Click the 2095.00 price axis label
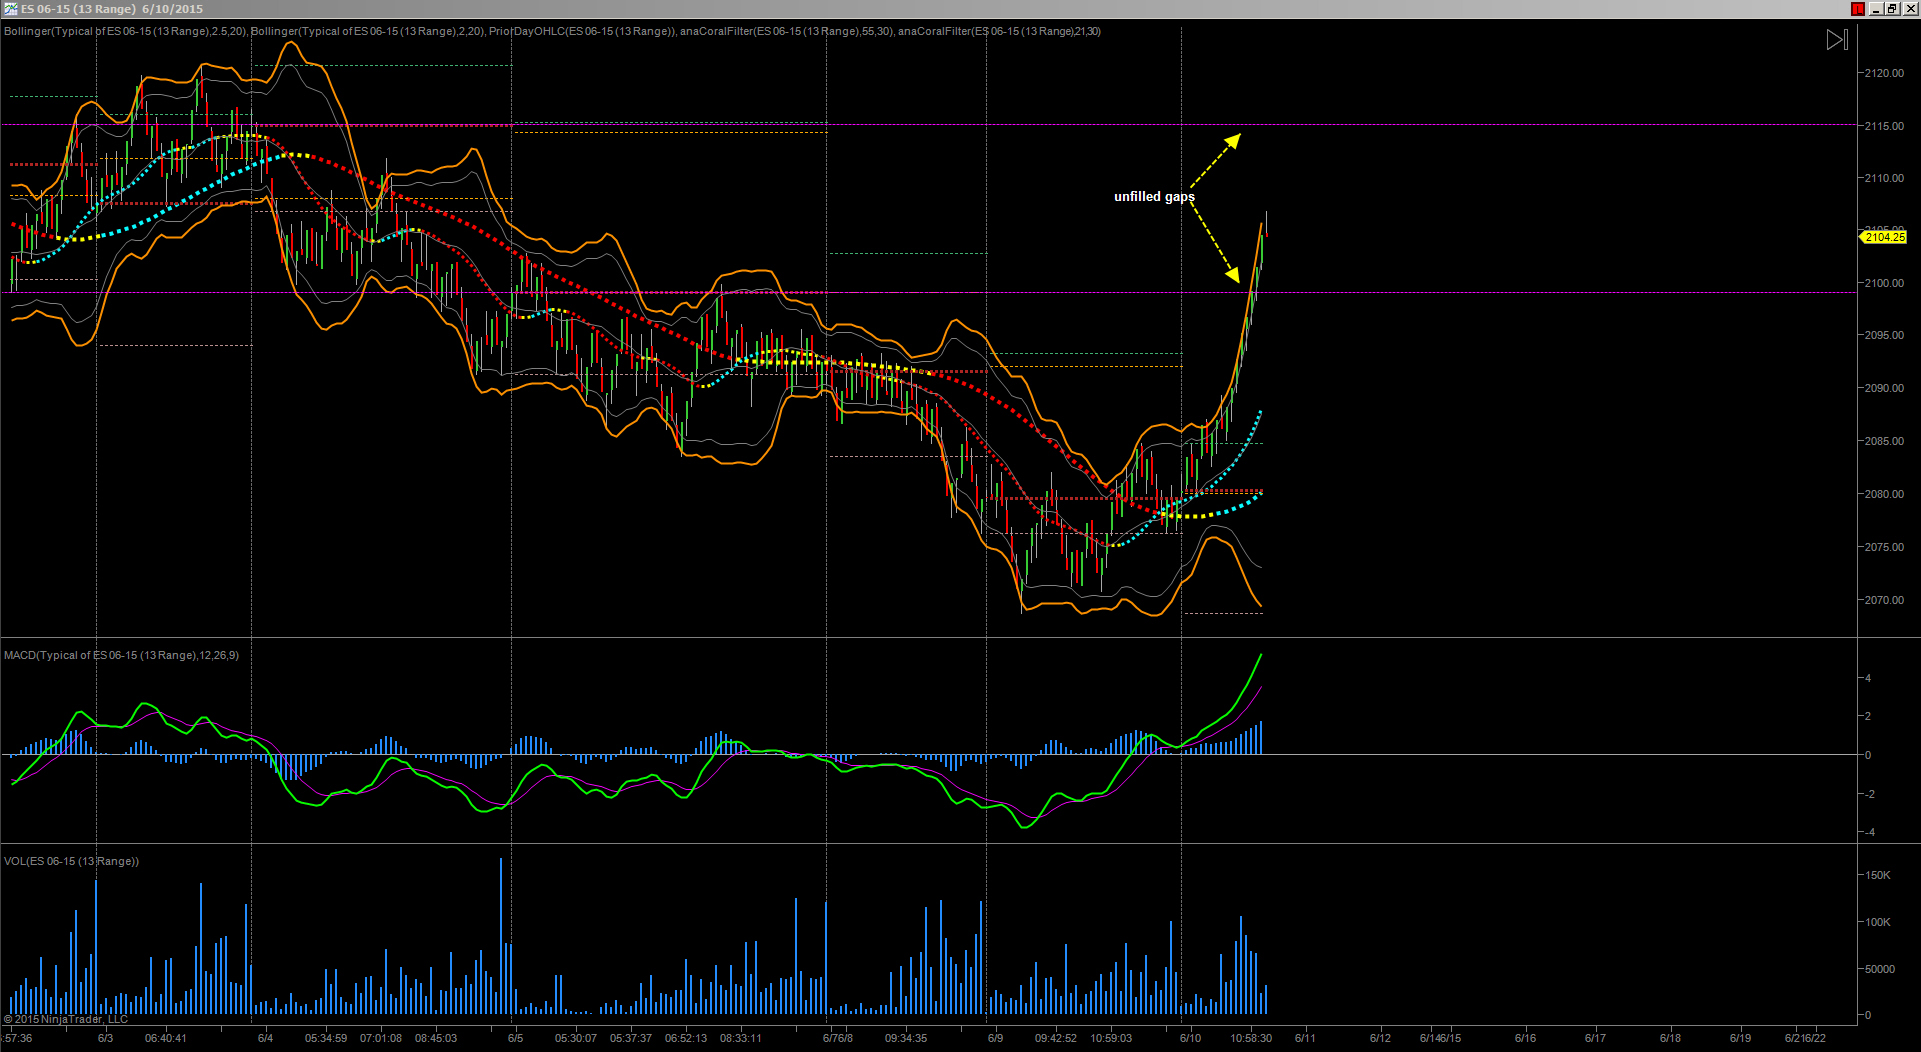 tap(1884, 335)
